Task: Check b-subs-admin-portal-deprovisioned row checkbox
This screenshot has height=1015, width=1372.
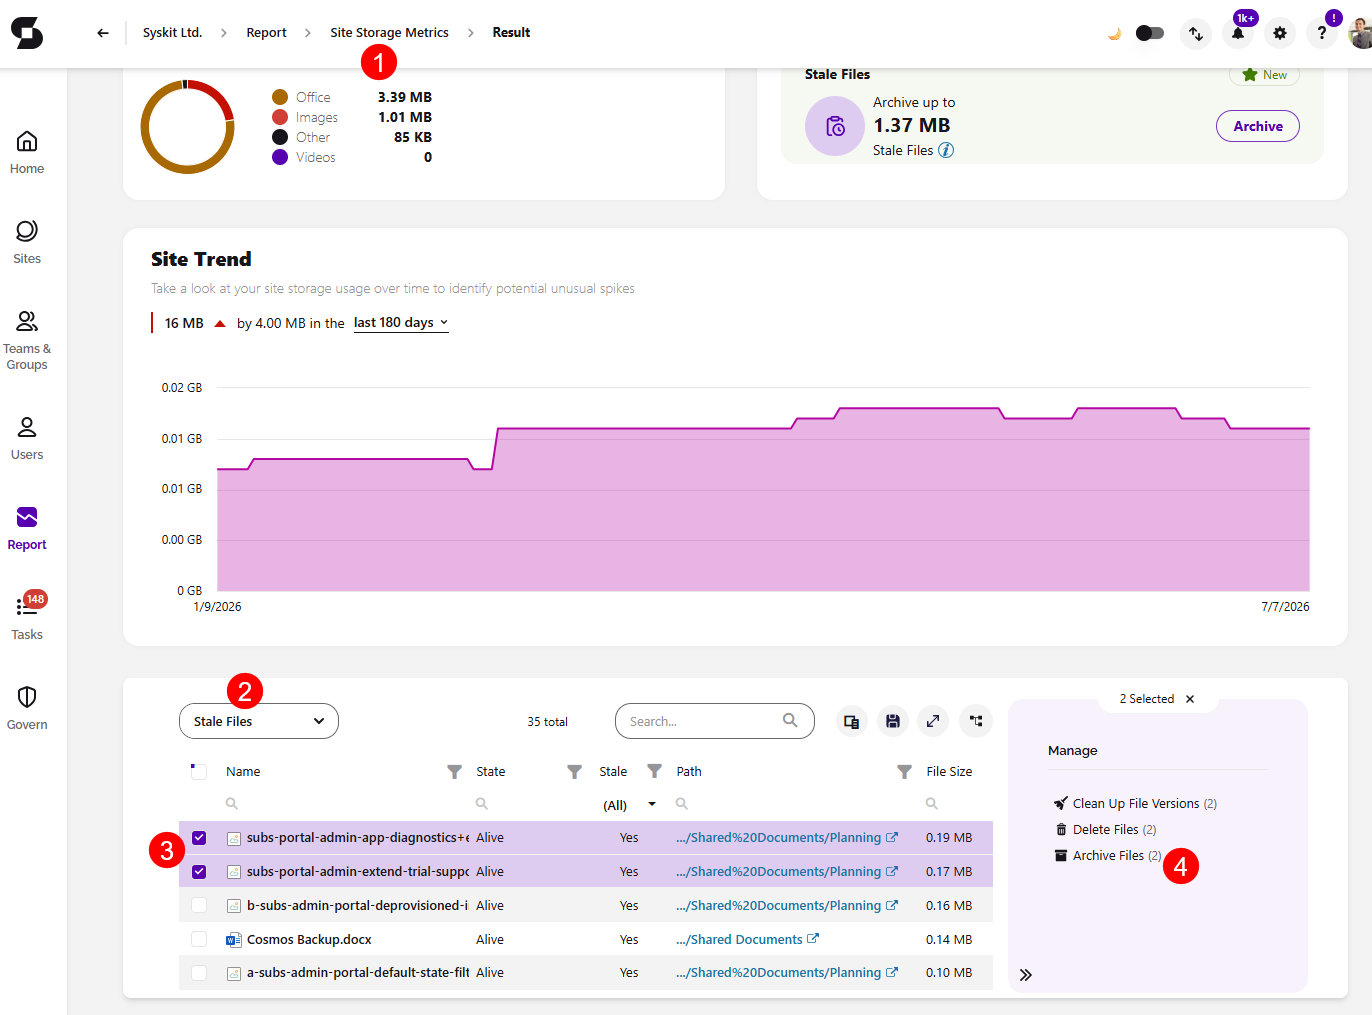Action: [x=199, y=906]
